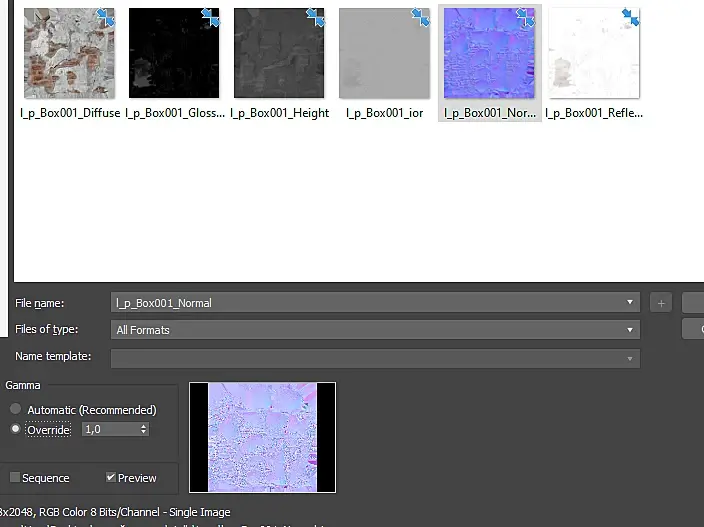Click the RGB Color 8 Bits/Channel info text
The width and height of the screenshot is (704, 527).
(100, 512)
